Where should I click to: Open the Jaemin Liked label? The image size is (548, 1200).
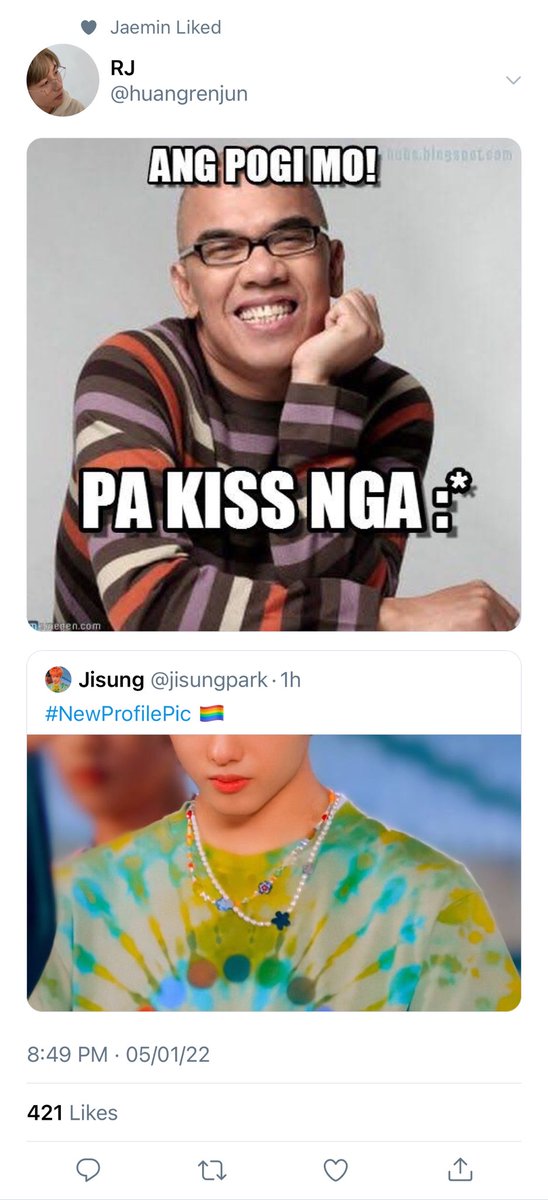coord(166,28)
